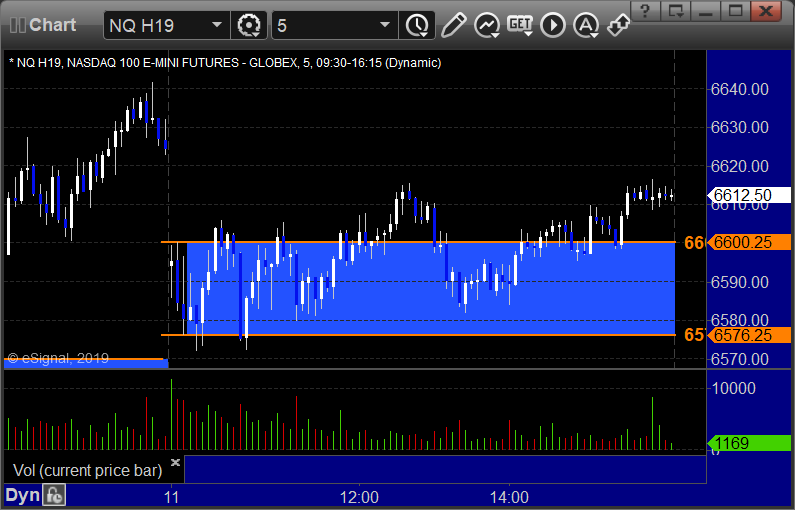The width and height of the screenshot is (795, 510).
Task: Click the link/share arrow toolbar icon
Action: 619,25
